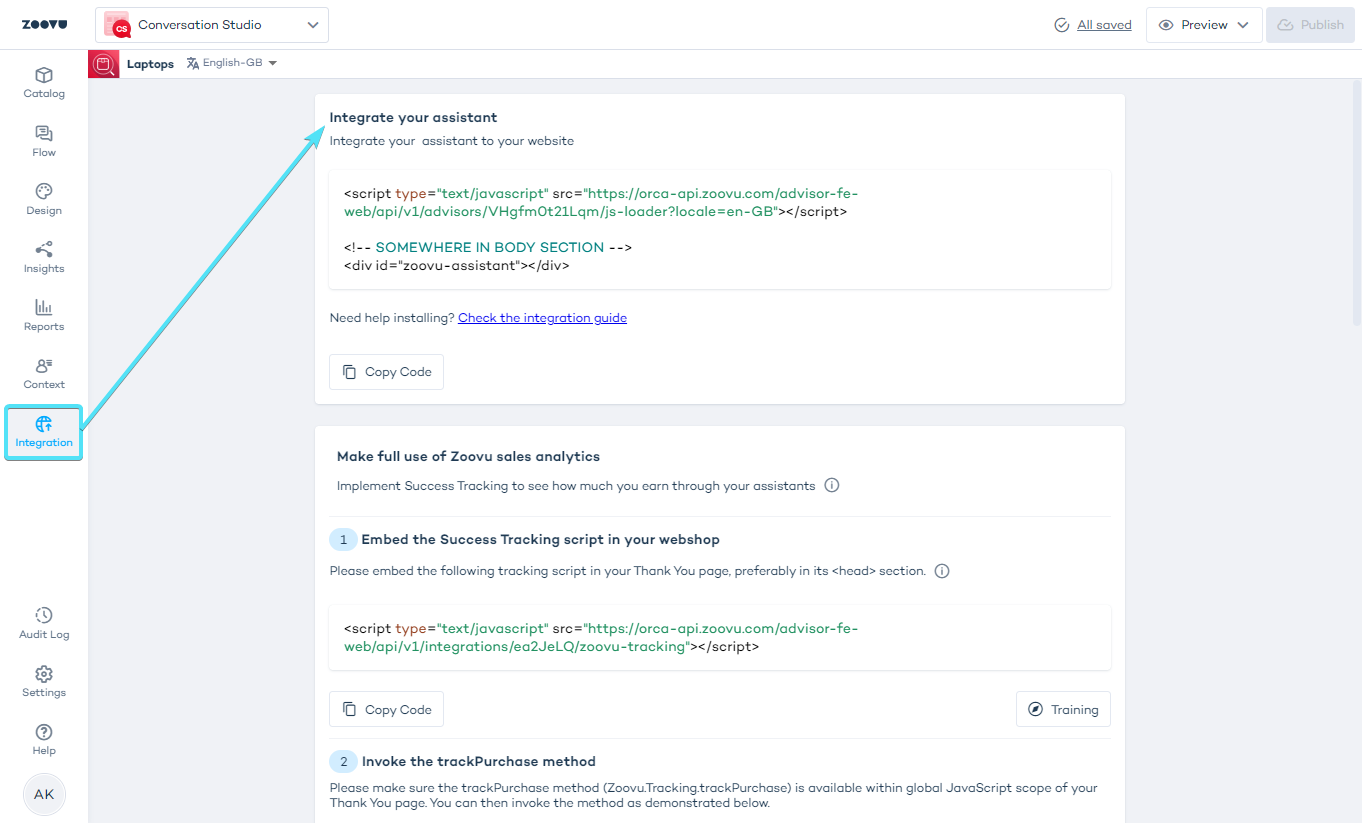Open the Audit Log

(x=44, y=616)
